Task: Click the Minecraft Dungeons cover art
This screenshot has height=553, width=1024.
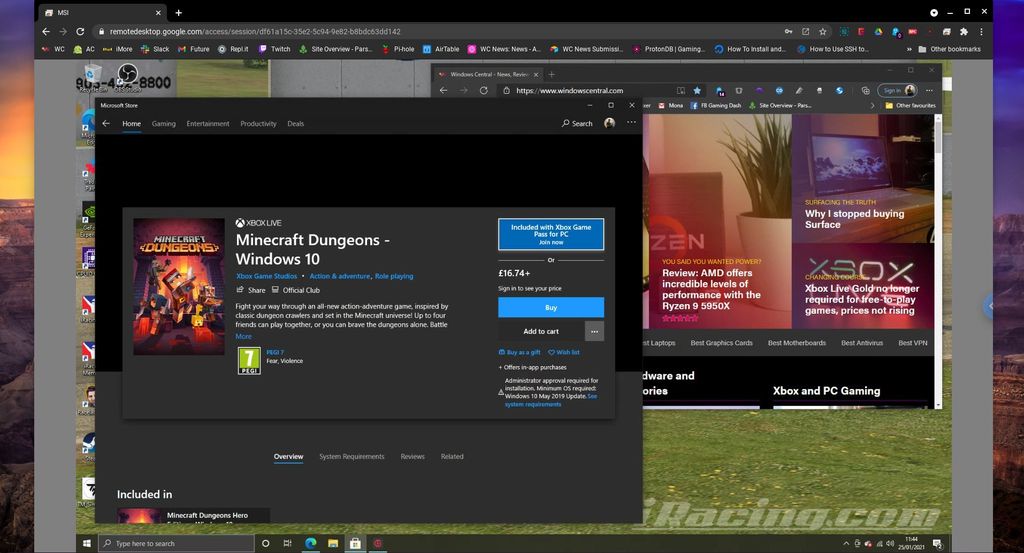Action: [179, 287]
